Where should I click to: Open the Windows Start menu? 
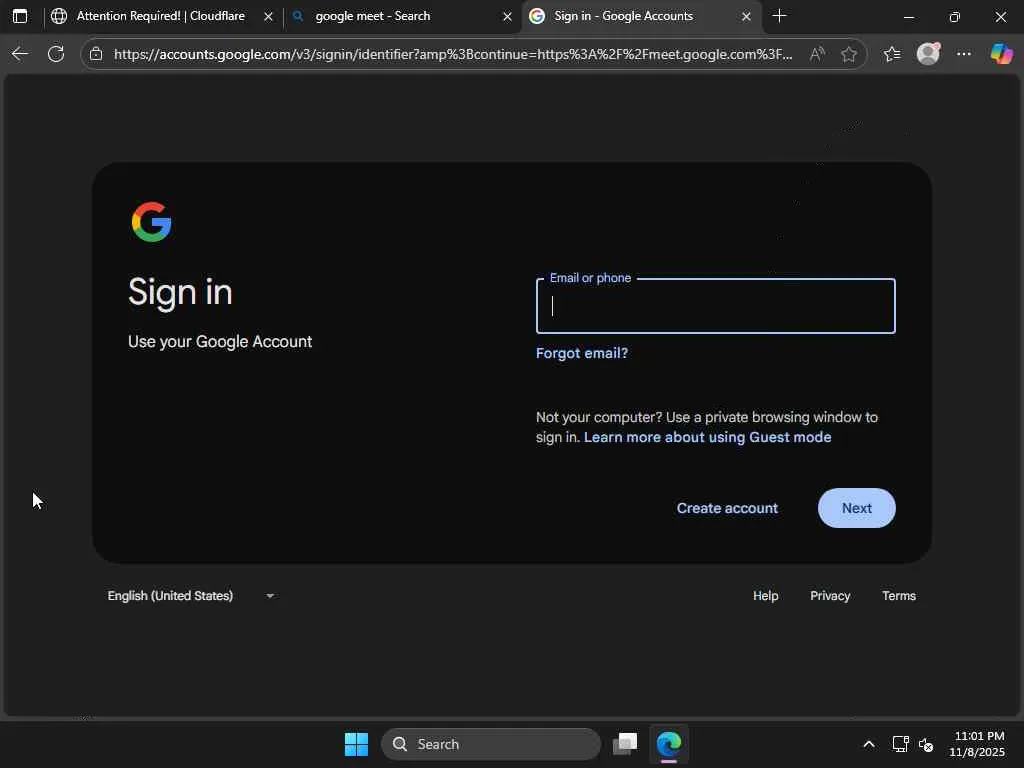pos(356,744)
